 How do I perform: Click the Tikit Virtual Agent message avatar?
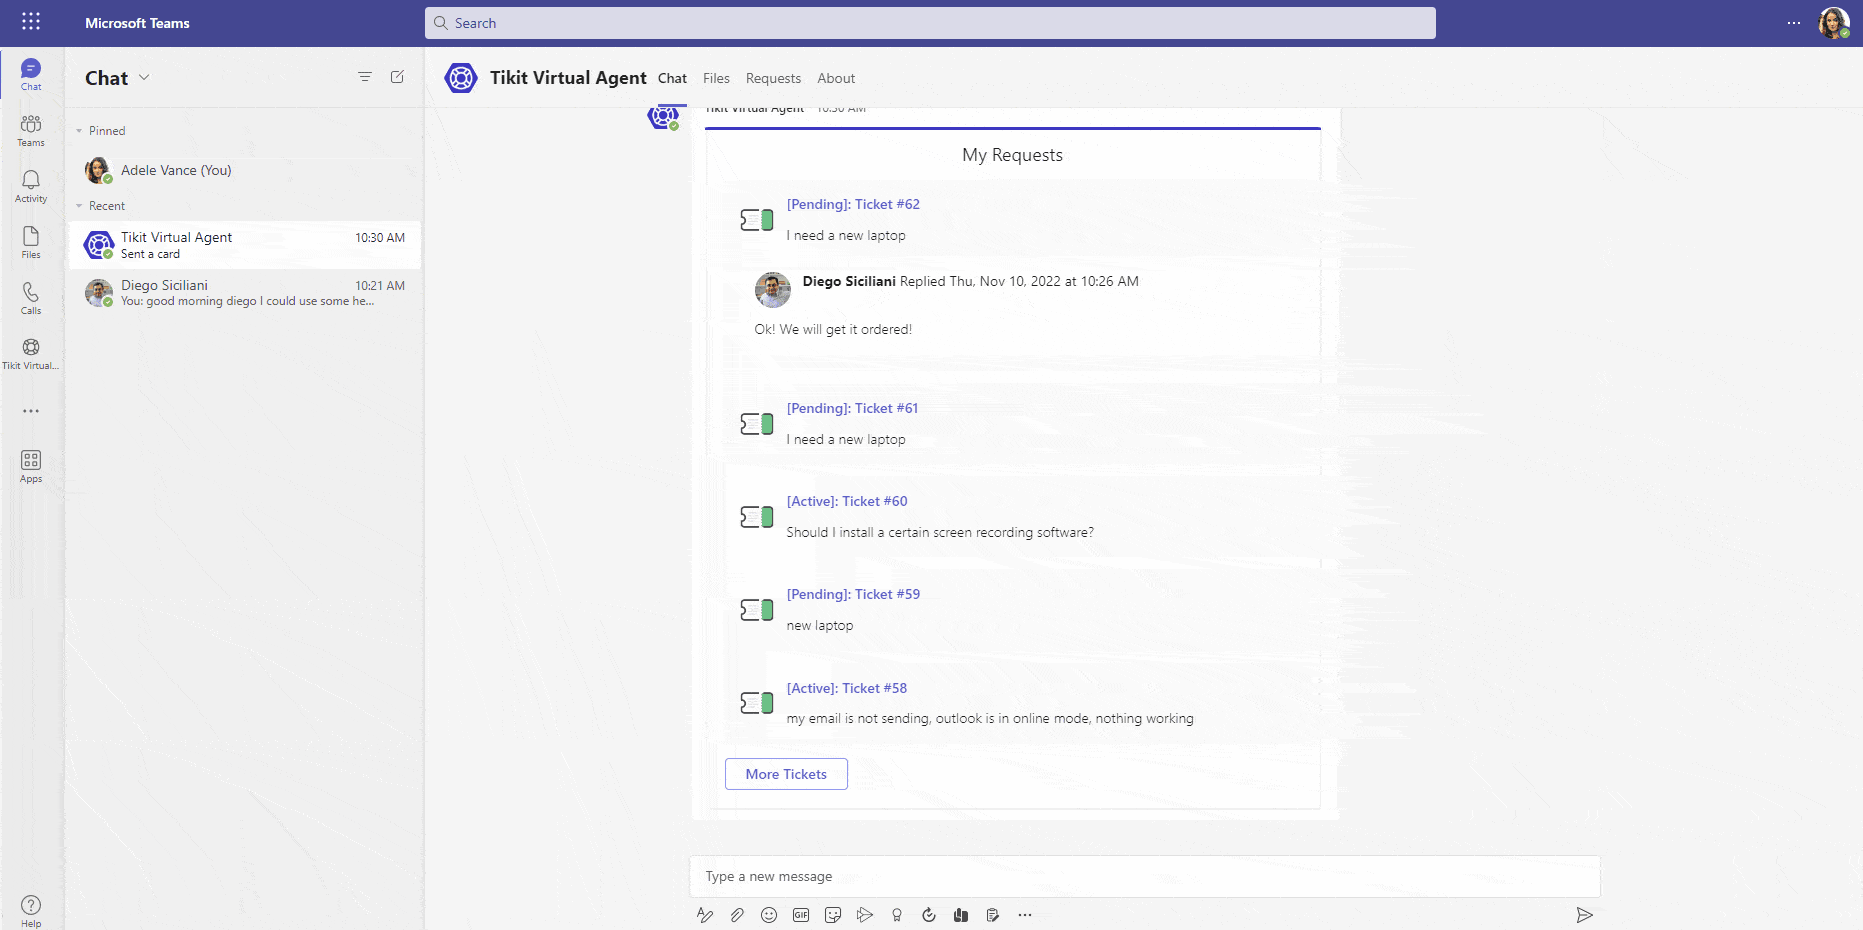coord(662,116)
